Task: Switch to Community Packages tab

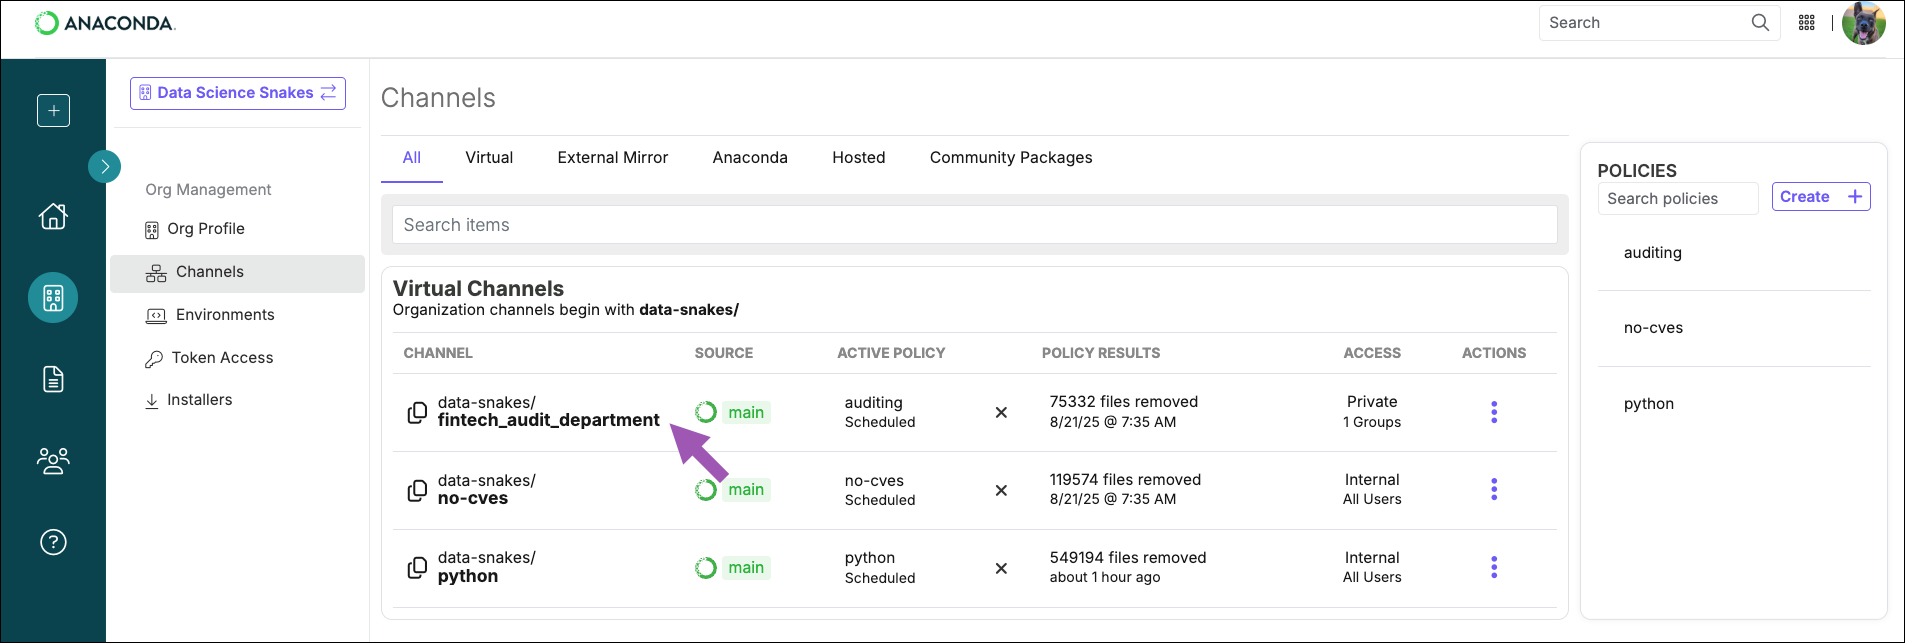Action: pos(1011,158)
